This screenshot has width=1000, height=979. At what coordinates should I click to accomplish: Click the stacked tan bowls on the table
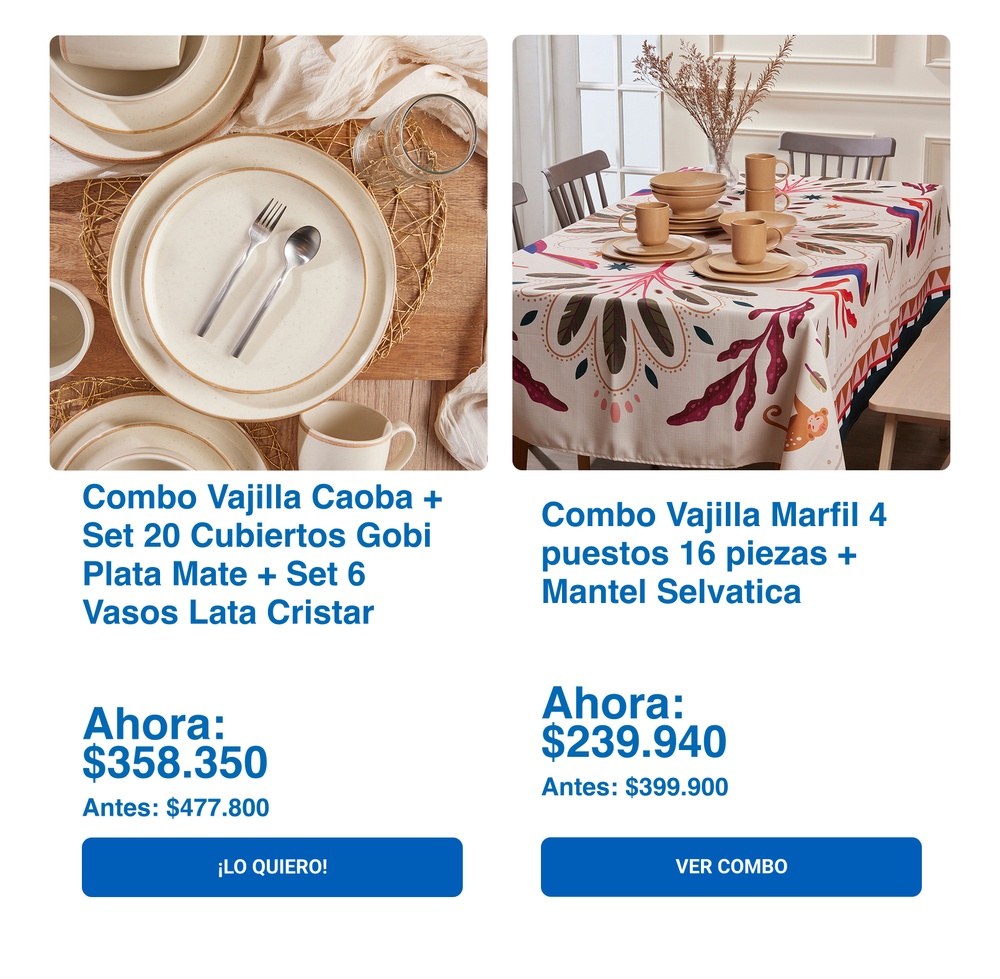687,192
